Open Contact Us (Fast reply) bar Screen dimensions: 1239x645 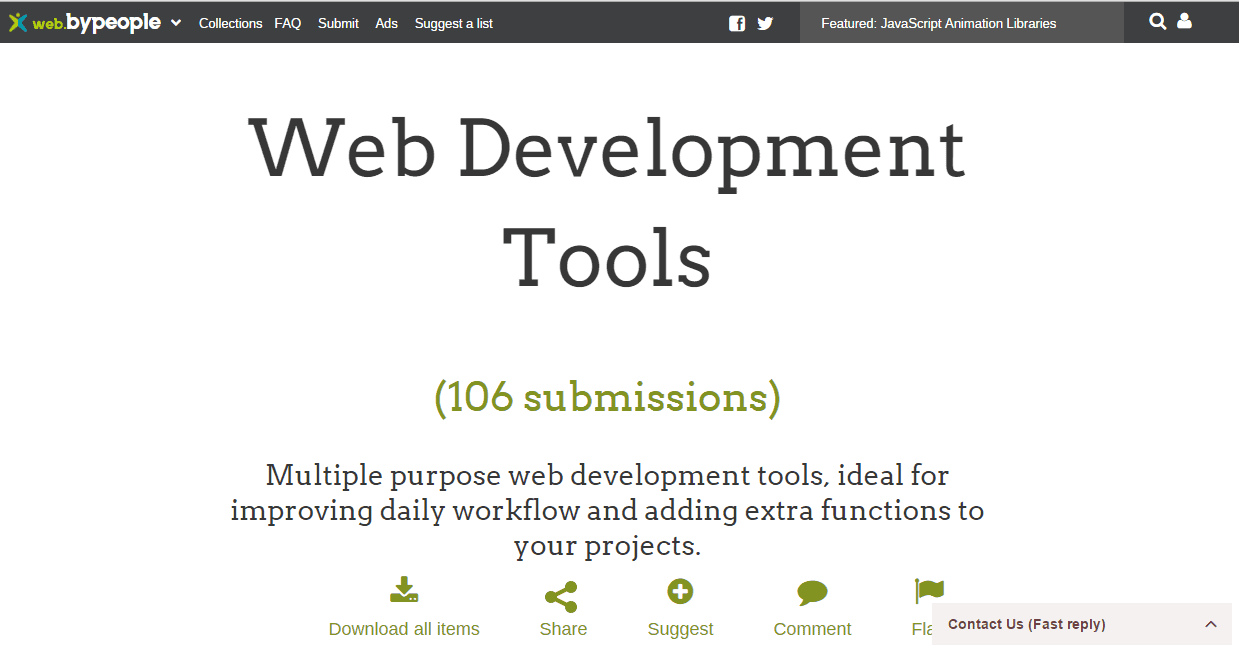(x=1082, y=624)
